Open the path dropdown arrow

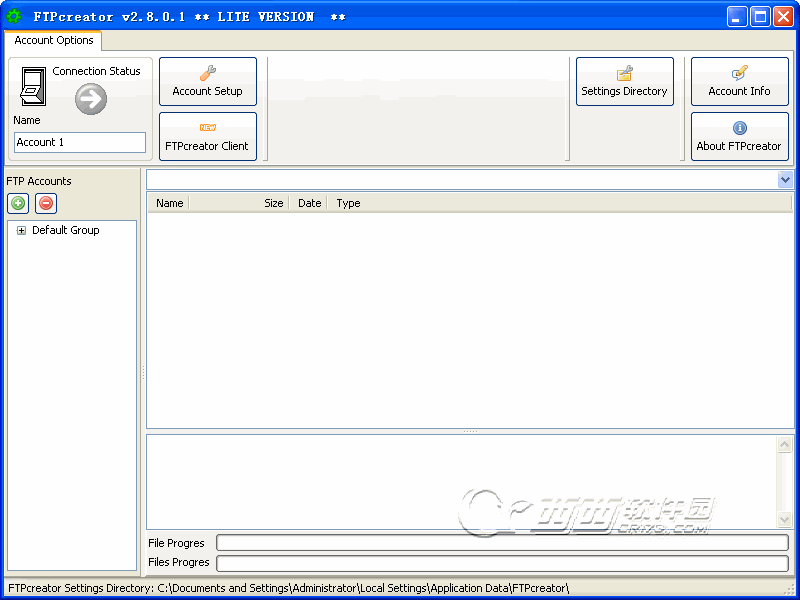pos(785,180)
